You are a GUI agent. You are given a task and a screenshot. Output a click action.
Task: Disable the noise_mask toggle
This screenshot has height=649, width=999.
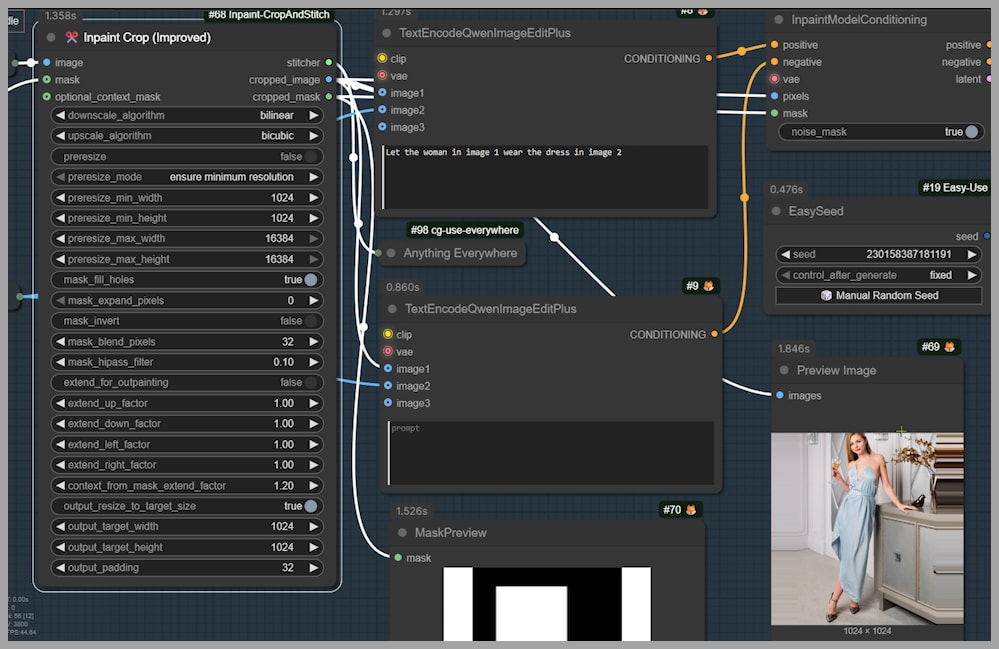pos(971,132)
